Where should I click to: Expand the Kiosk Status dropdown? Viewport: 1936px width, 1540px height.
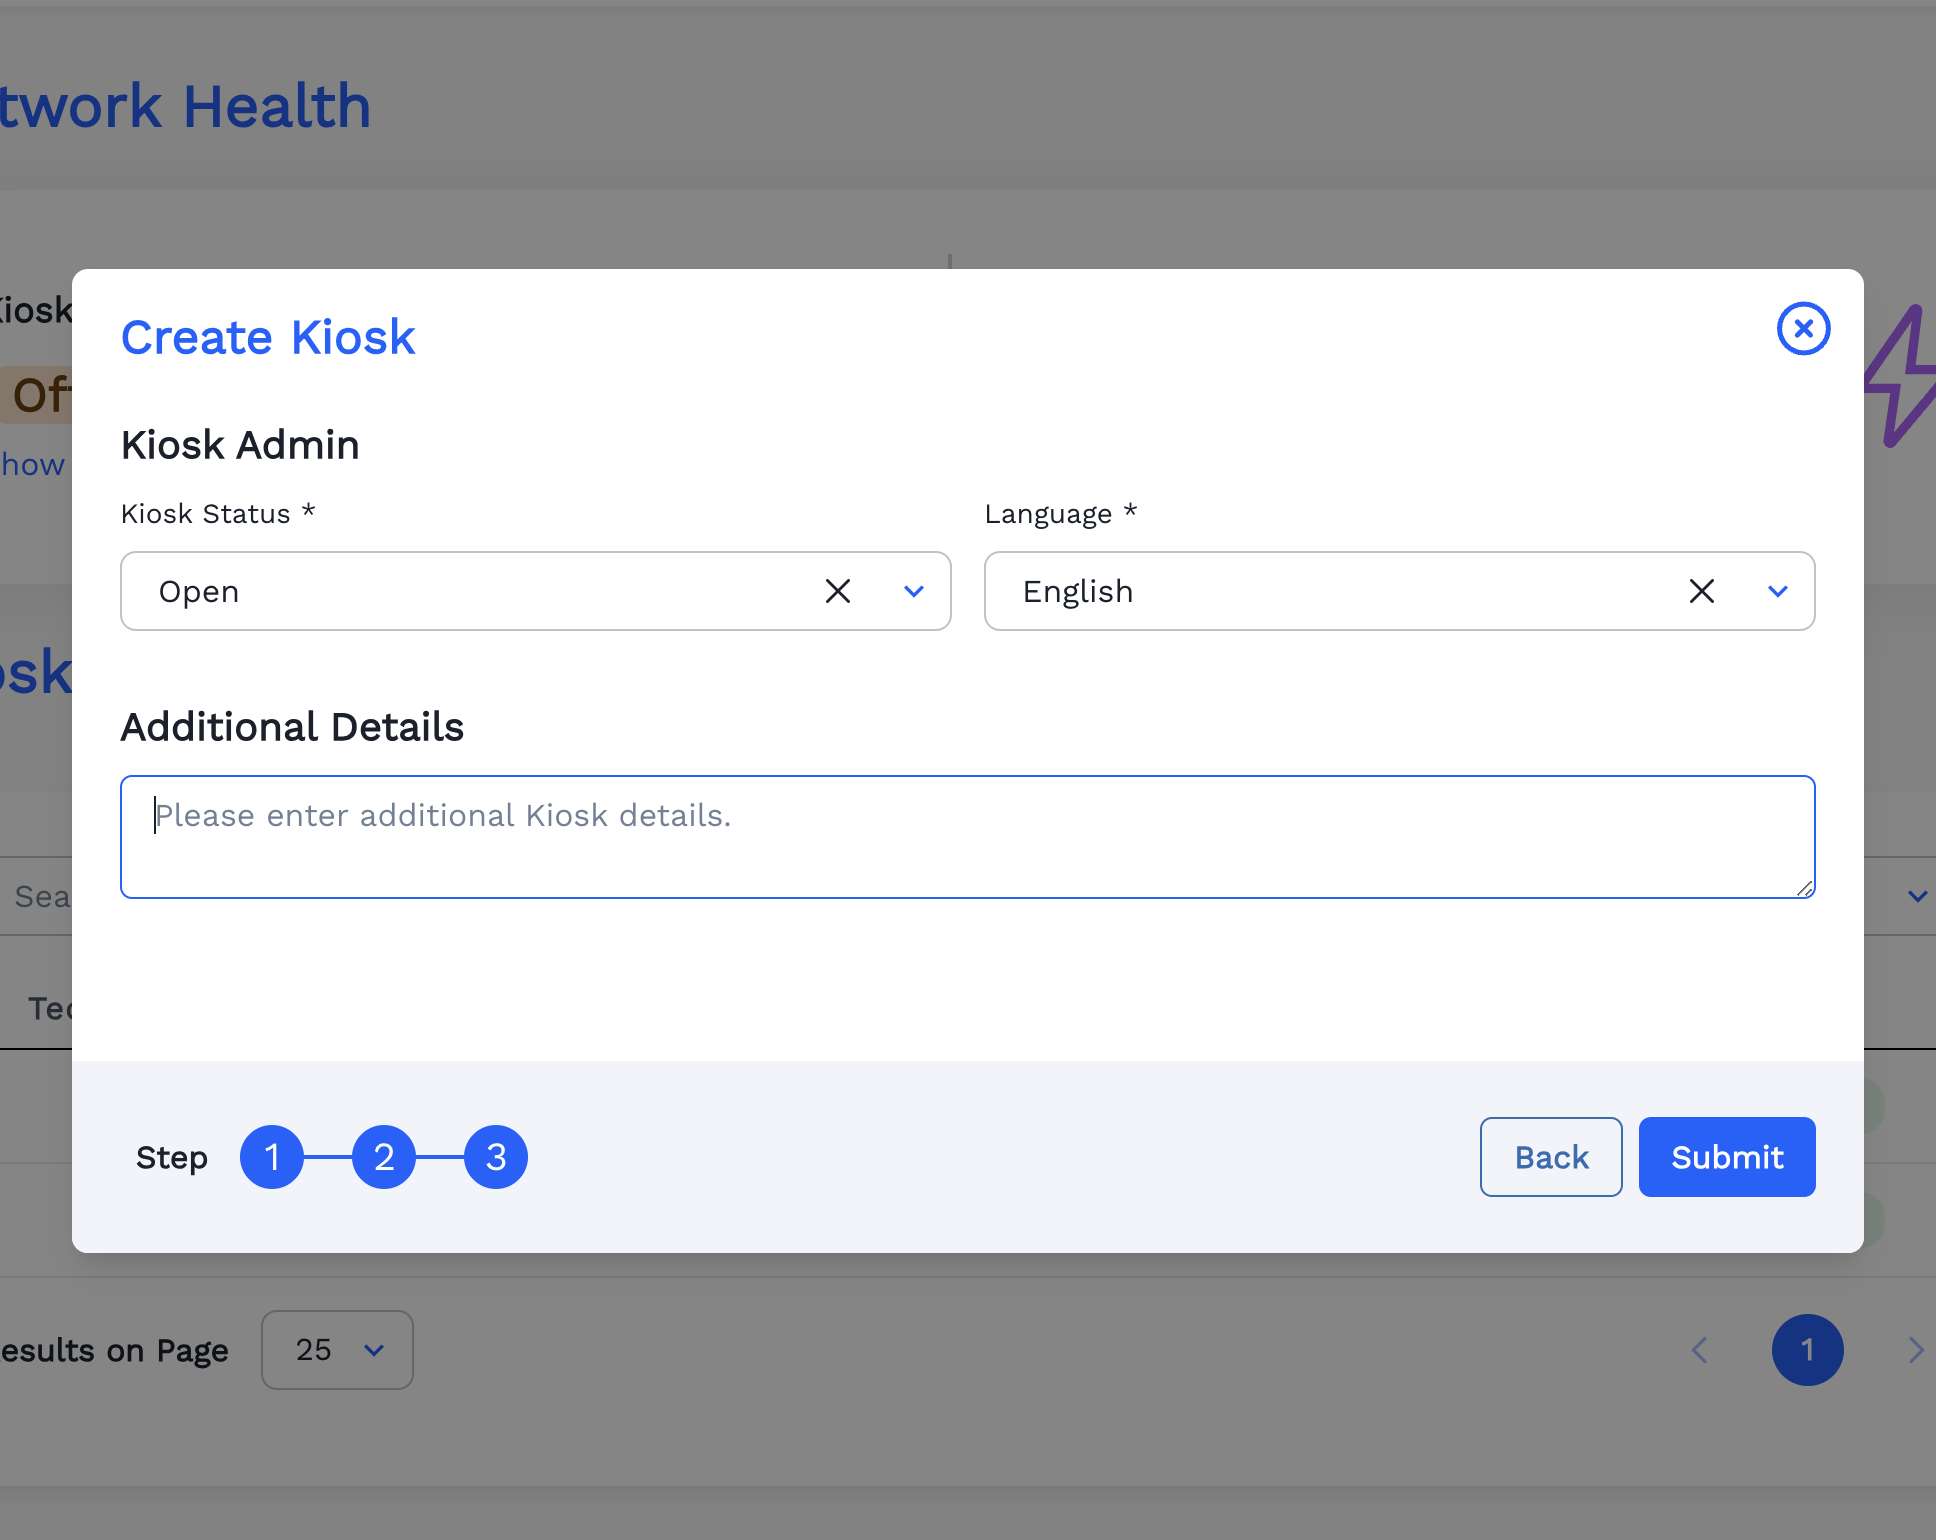(x=913, y=591)
